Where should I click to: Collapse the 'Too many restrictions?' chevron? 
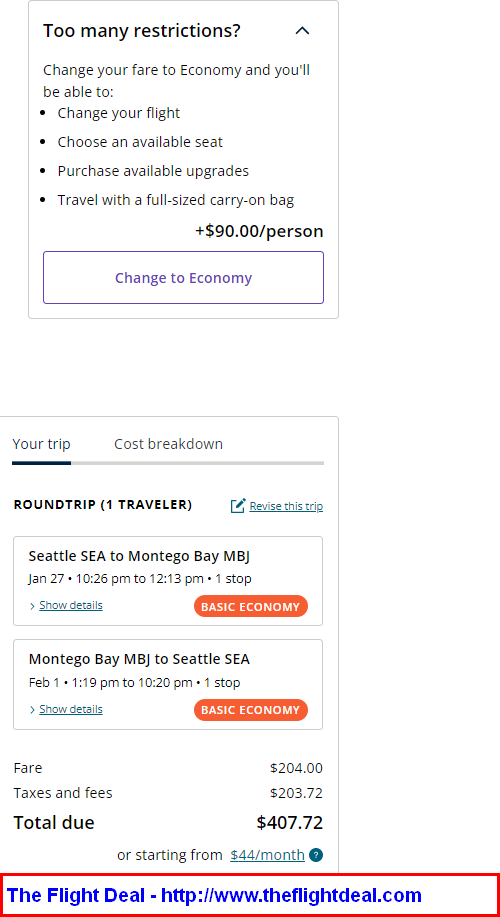[302, 30]
